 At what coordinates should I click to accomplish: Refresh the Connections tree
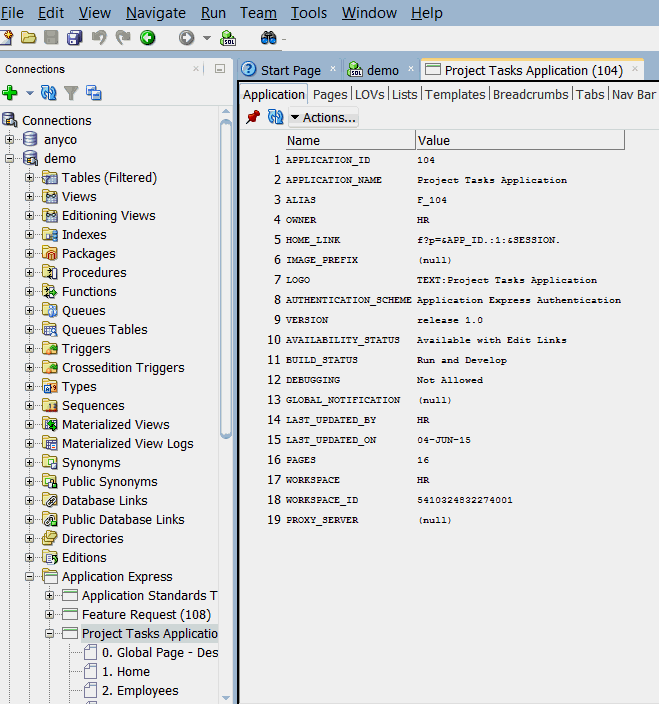(x=48, y=93)
